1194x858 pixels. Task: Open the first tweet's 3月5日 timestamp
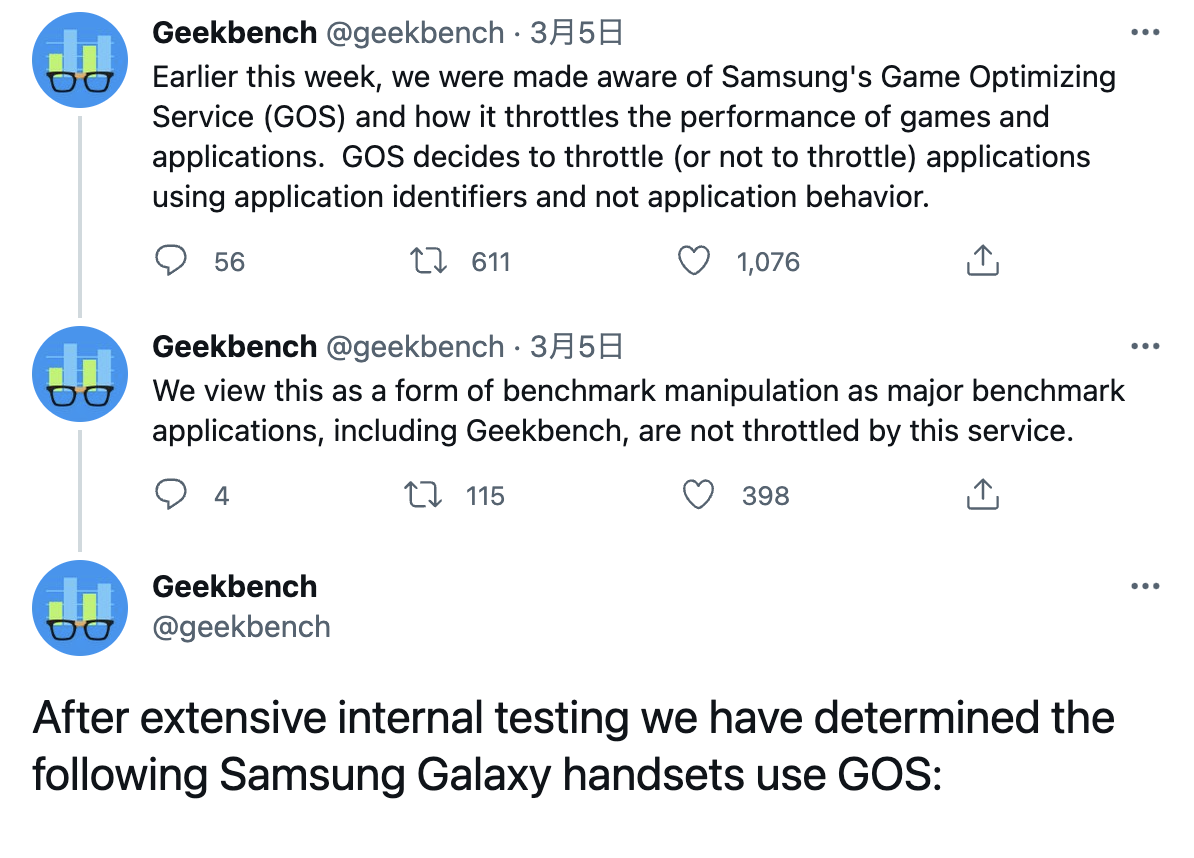[x=576, y=33]
